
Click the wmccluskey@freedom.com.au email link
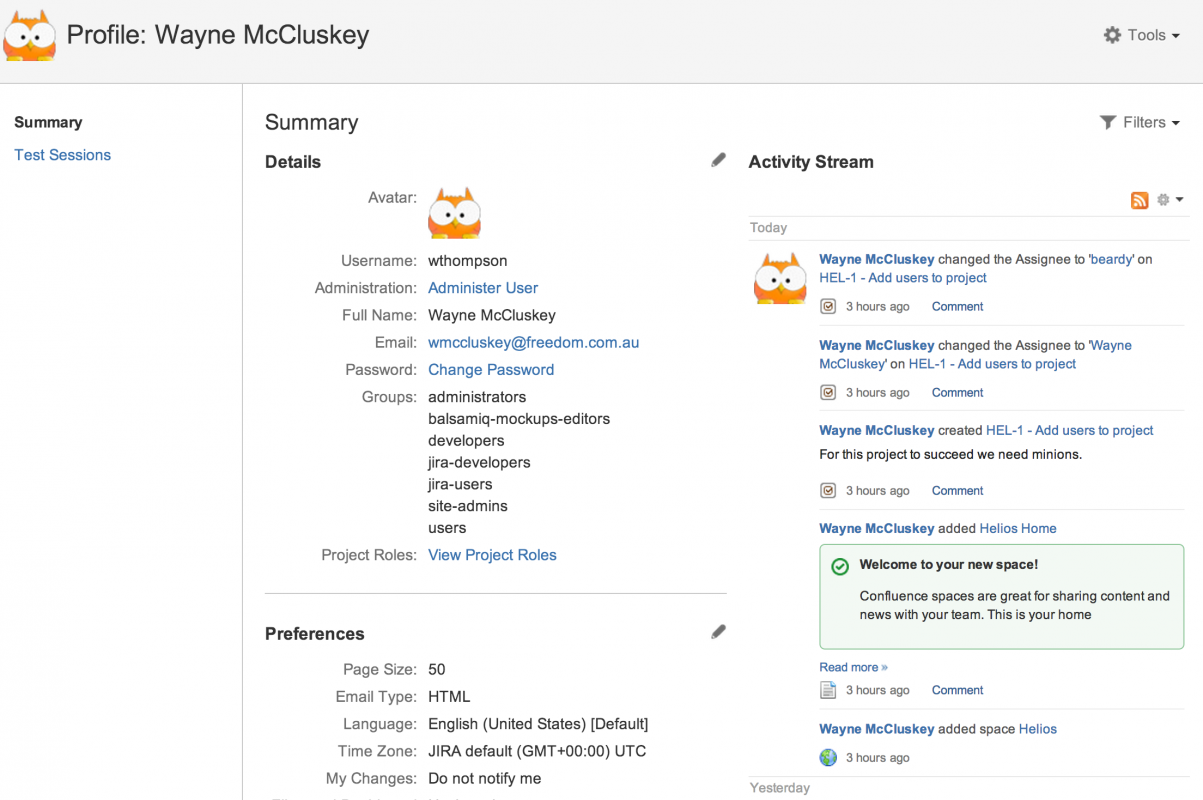pos(533,342)
